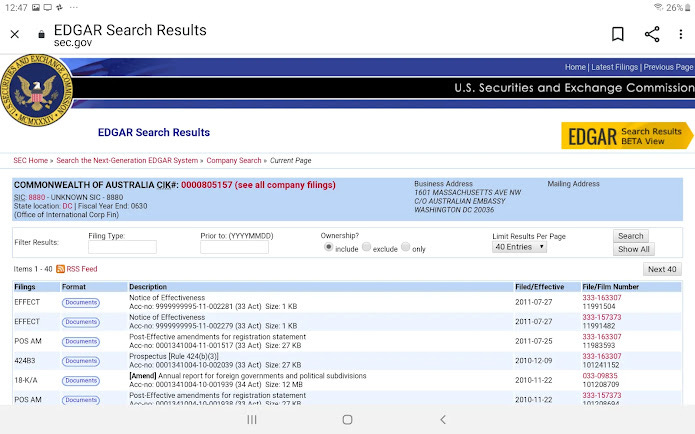Click the 18-K/A filing type cell
695x434 pixels.
[26, 380]
